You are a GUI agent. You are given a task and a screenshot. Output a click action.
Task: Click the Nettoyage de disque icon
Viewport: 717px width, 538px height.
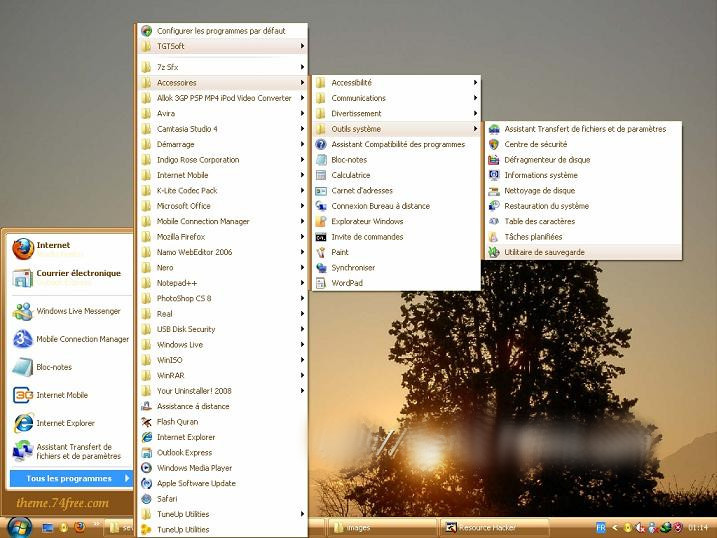coord(493,191)
